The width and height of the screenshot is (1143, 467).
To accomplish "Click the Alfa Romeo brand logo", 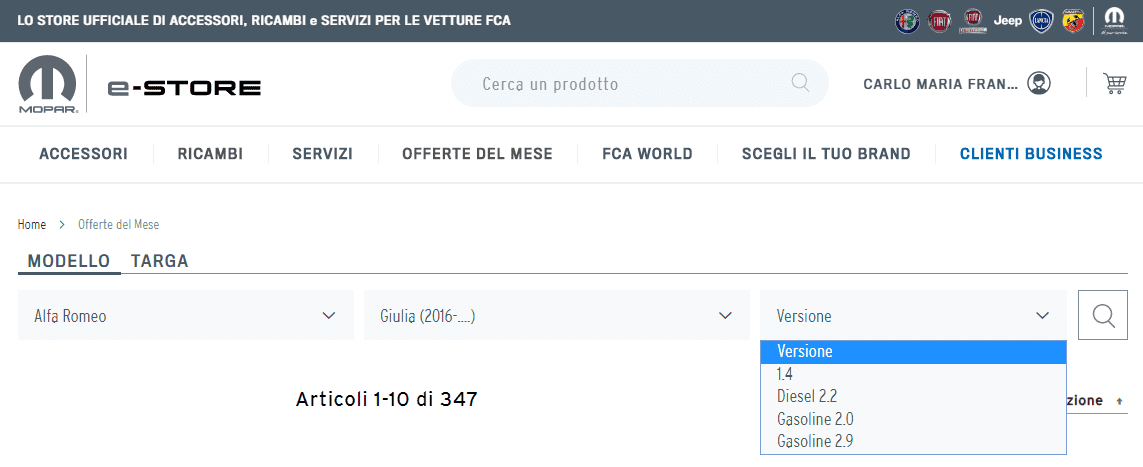I will [x=908, y=21].
